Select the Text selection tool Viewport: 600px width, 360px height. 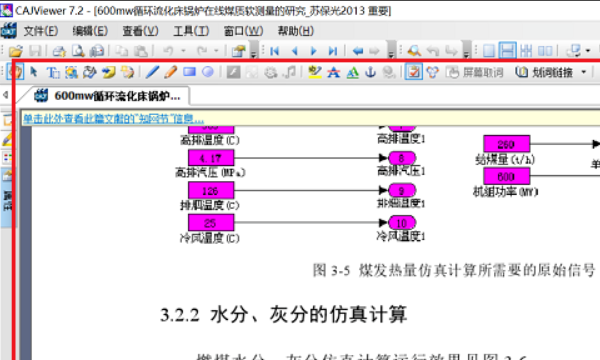pos(53,72)
